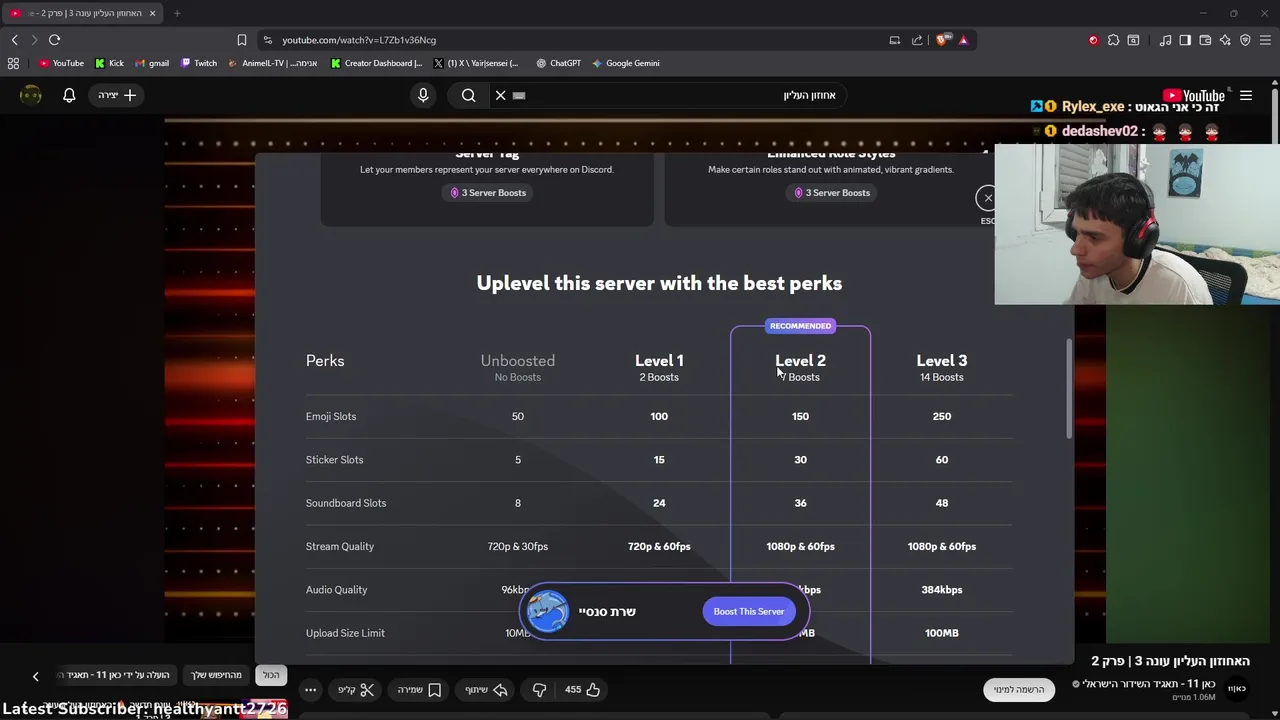Image resolution: width=1280 pixels, height=720 pixels.
Task: Click the Audio Quality row label
Action: pos(336,590)
